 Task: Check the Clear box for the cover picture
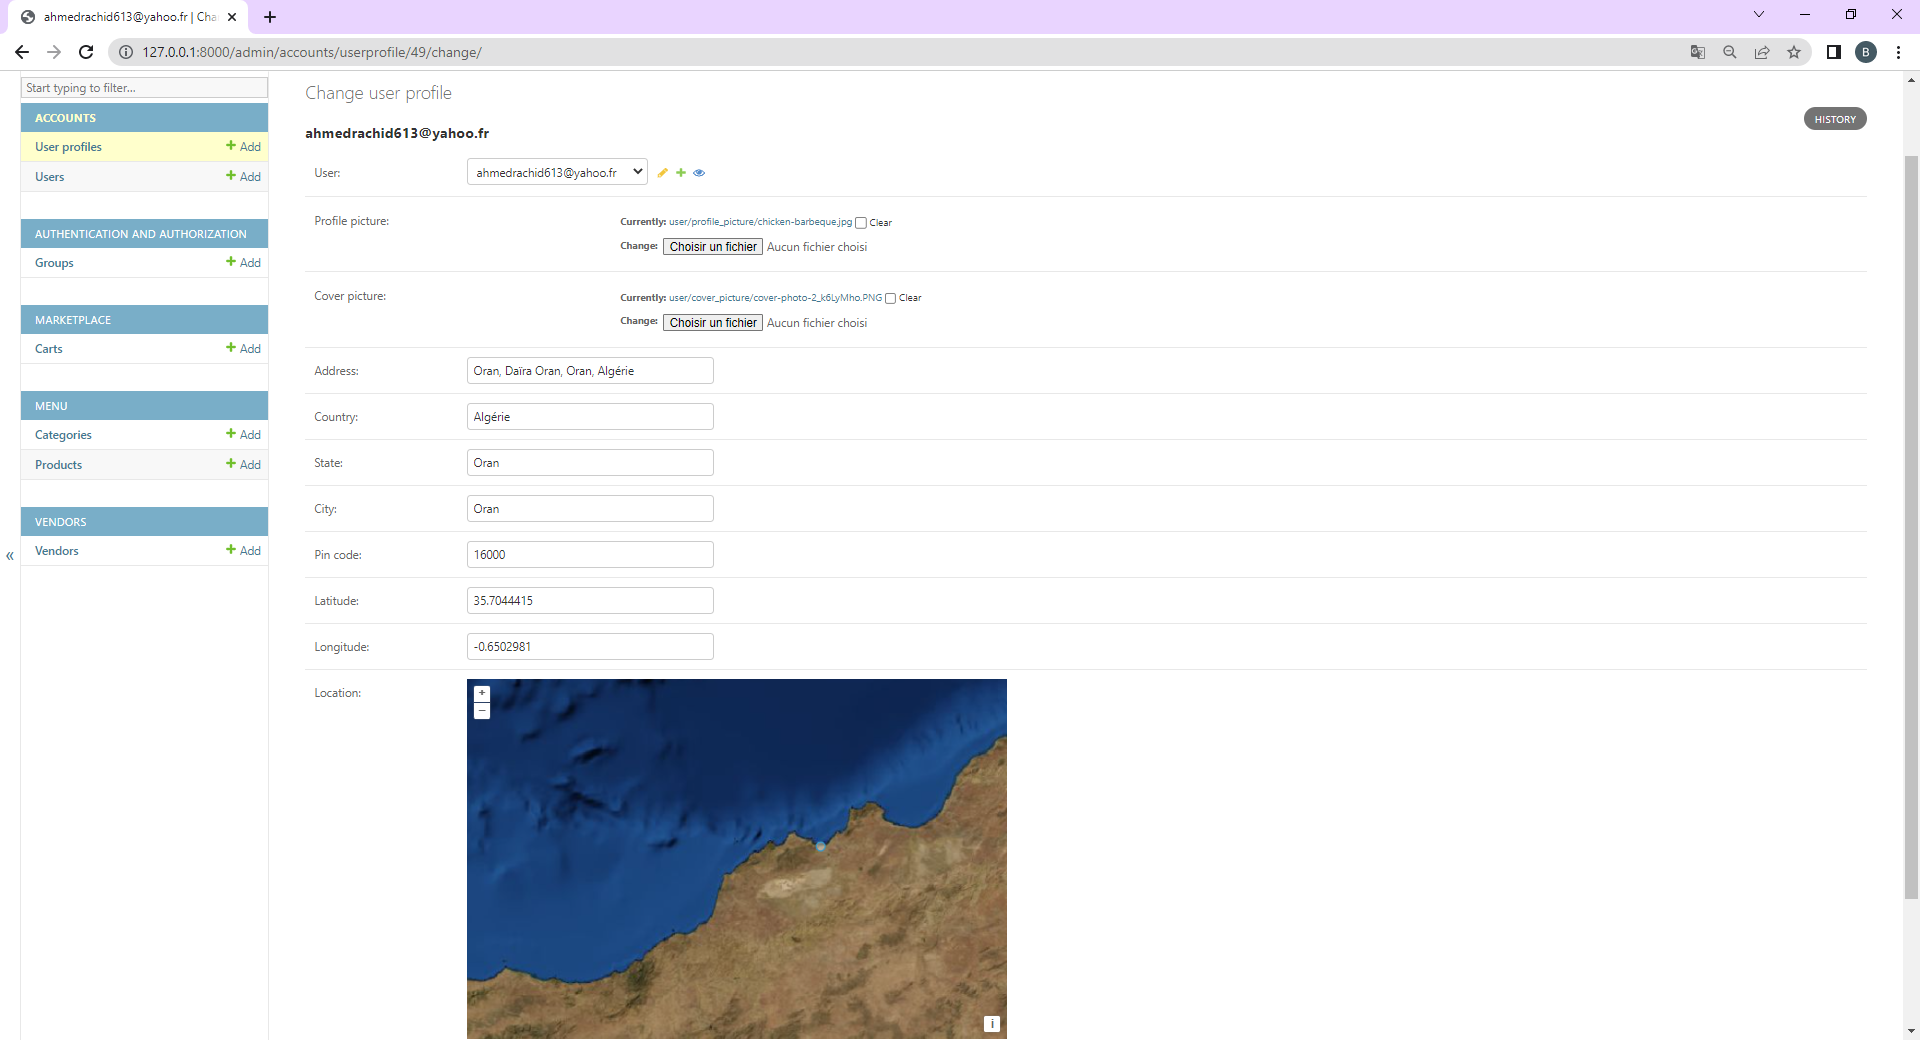(x=890, y=297)
